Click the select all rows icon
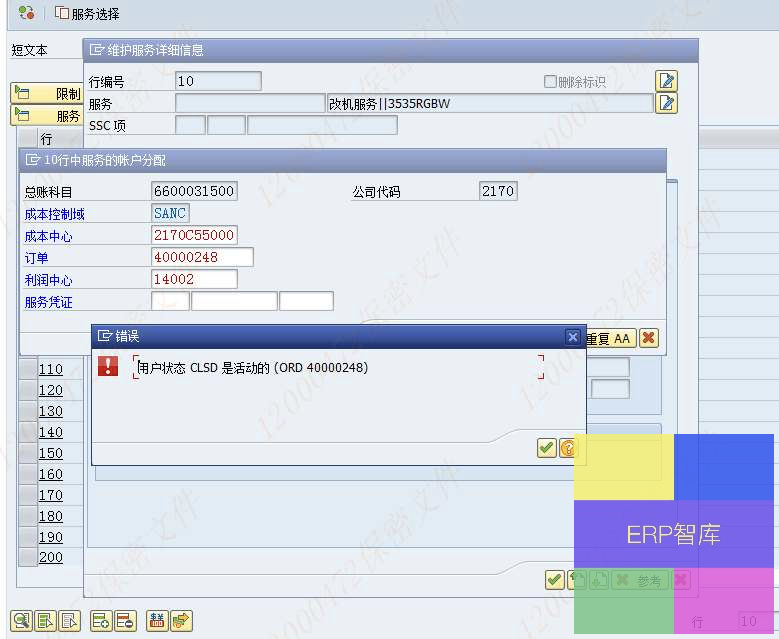This screenshot has height=639, width=779. coord(45,621)
